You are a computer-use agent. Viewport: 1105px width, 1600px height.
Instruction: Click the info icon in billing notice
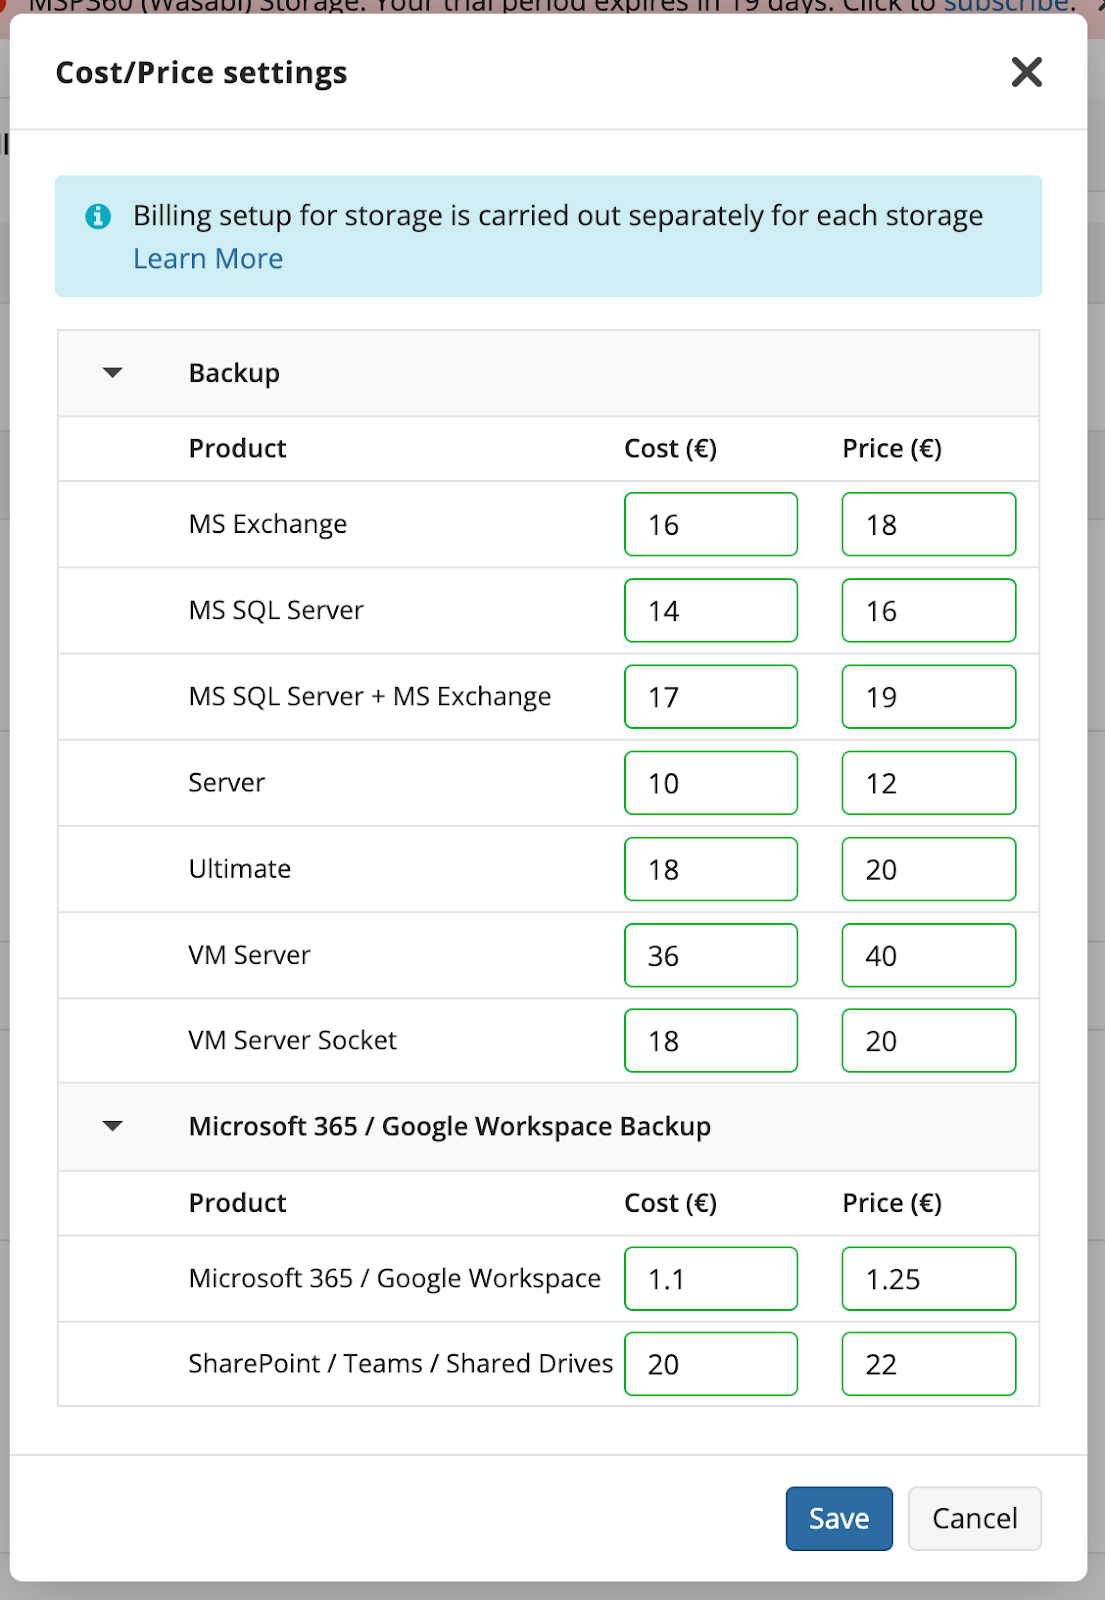[98, 216]
